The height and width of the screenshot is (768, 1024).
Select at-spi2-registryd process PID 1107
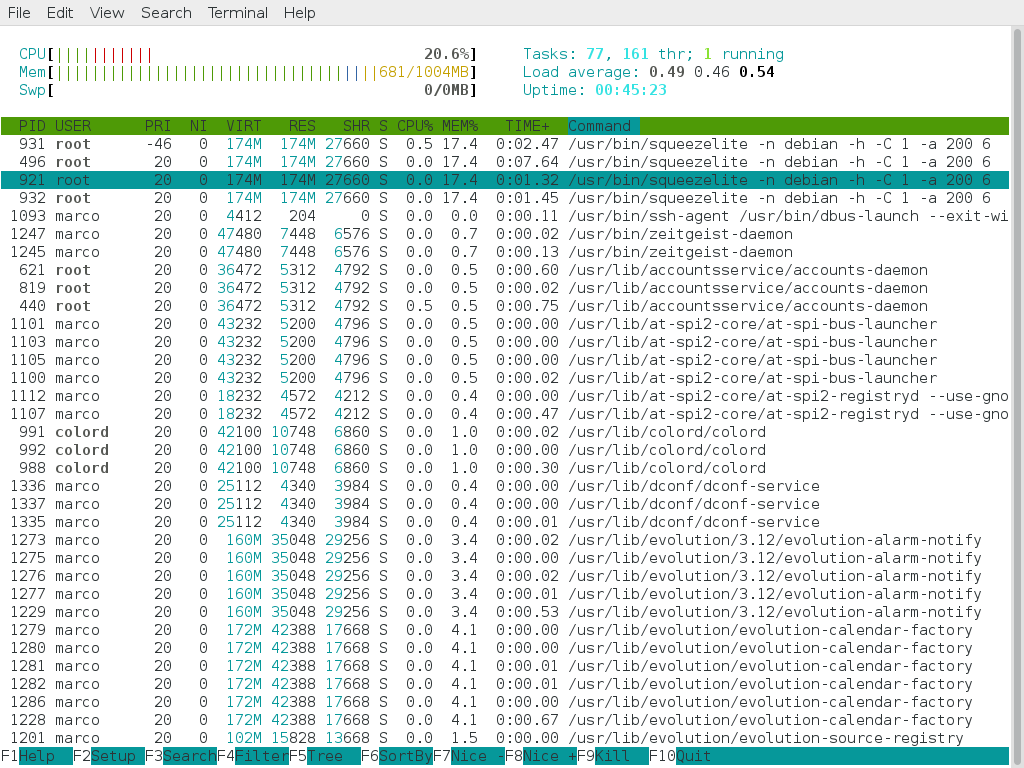click(505, 414)
